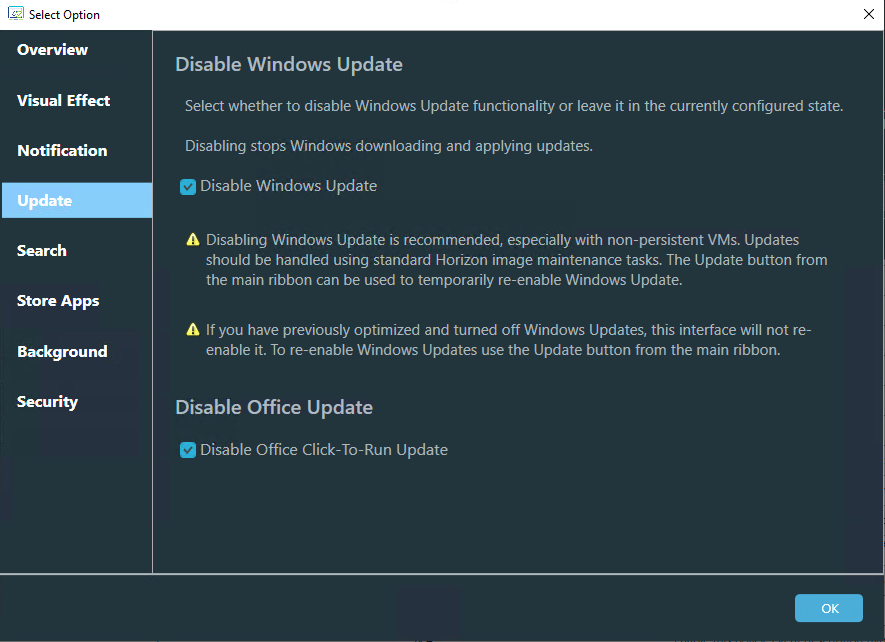This screenshot has width=885, height=642.
Task: Uncheck Disable Windows Update checkbox
Action: [188, 187]
